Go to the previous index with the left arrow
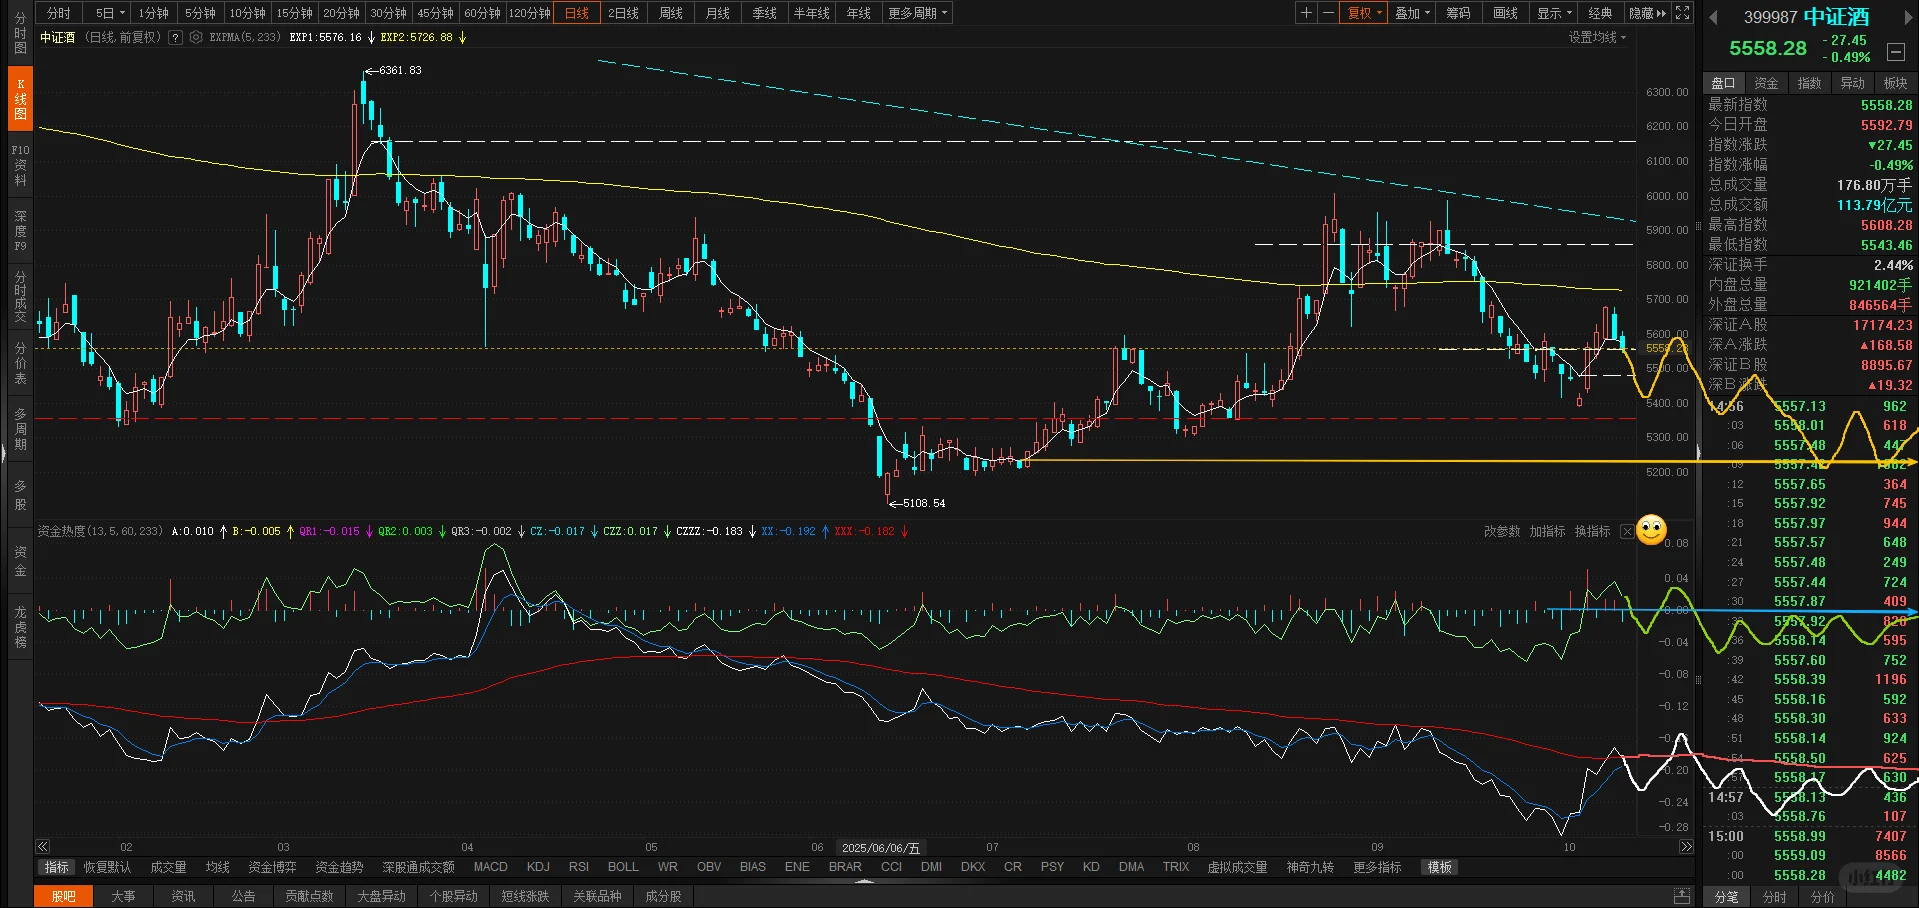Image resolution: width=1919 pixels, height=908 pixels. pyautogui.click(x=1713, y=17)
